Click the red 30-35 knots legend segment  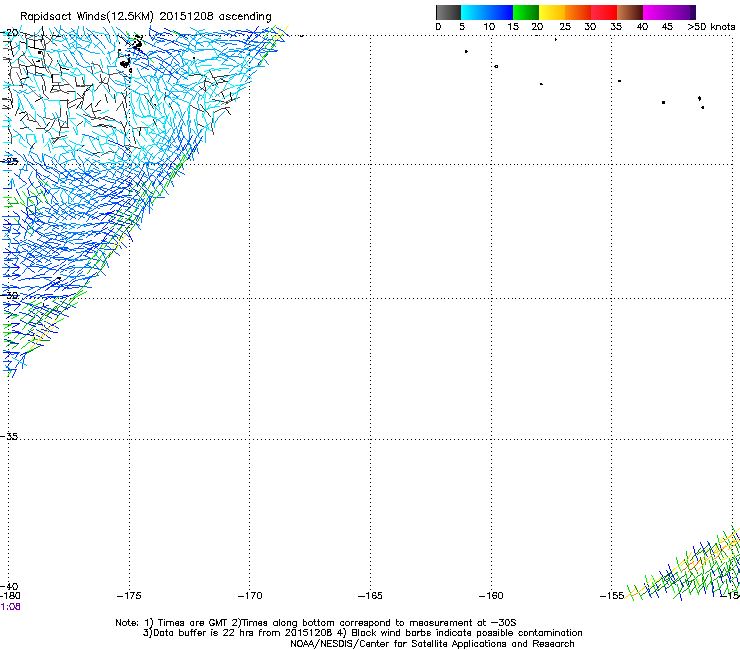click(x=604, y=12)
